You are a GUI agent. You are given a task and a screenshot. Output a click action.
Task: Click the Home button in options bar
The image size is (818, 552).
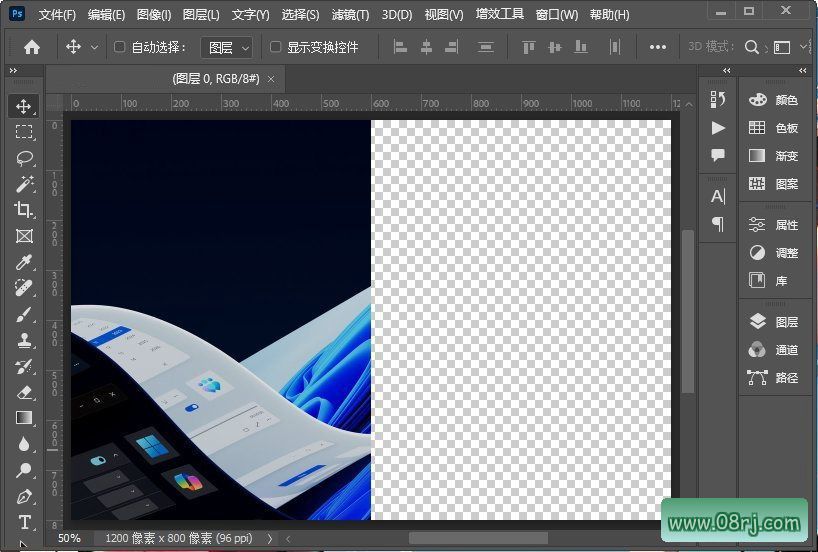click(32, 47)
